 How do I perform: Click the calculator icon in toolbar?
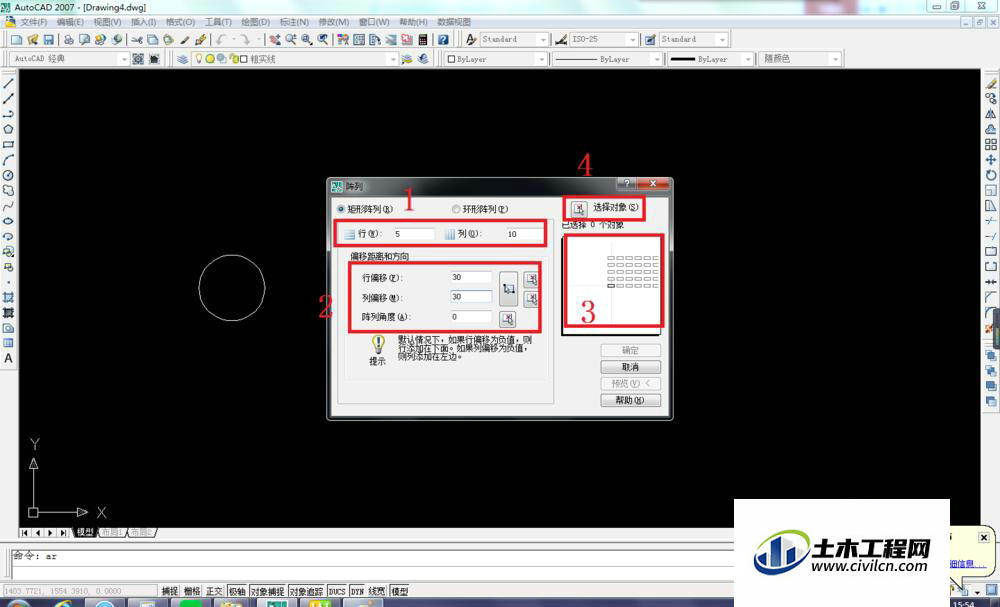click(x=423, y=40)
